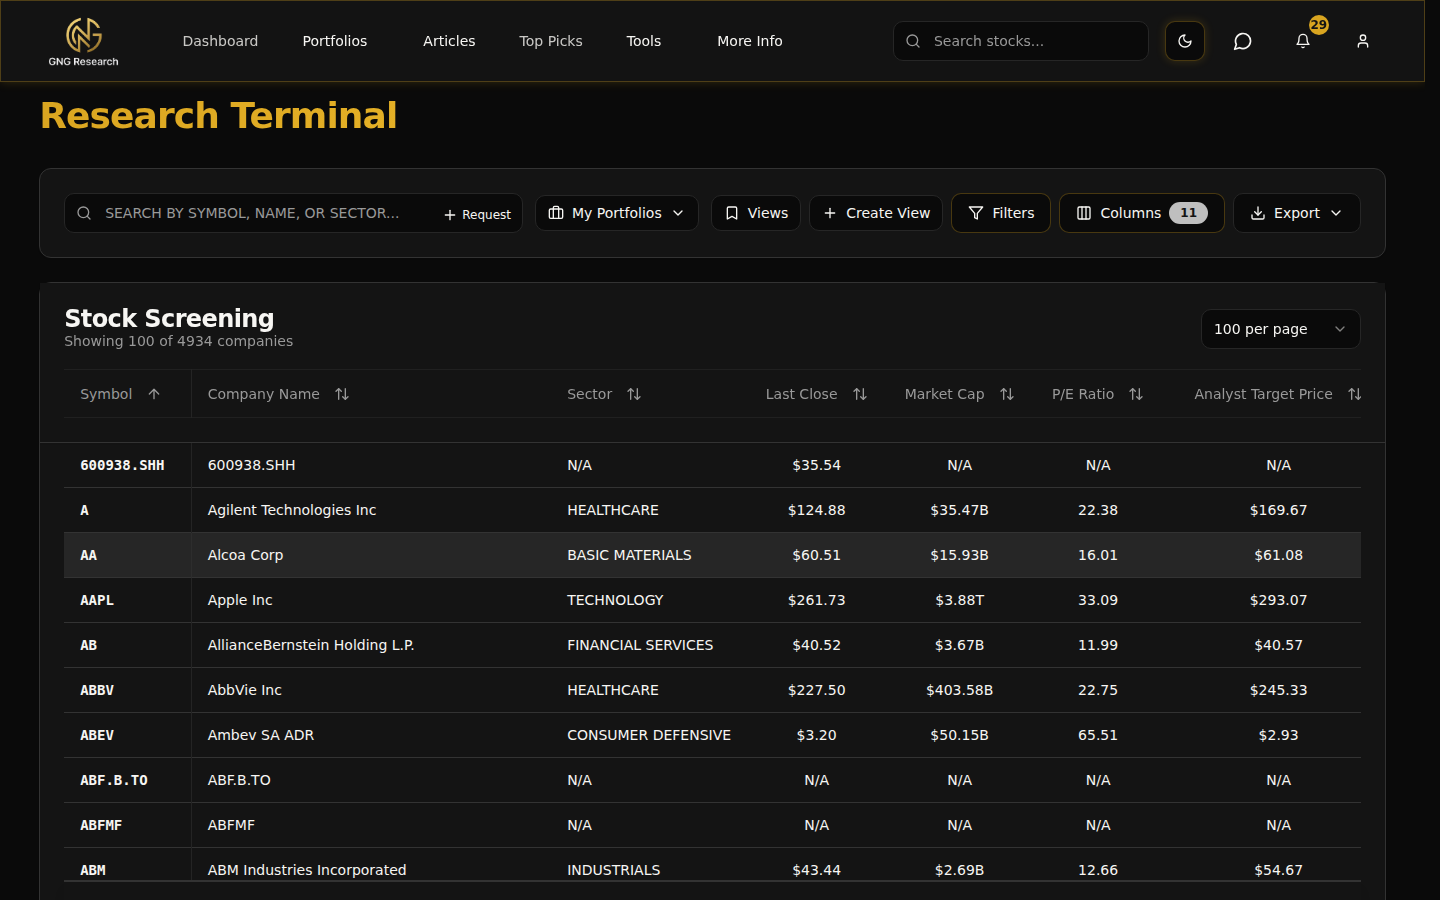Open More Info menu

tap(750, 41)
